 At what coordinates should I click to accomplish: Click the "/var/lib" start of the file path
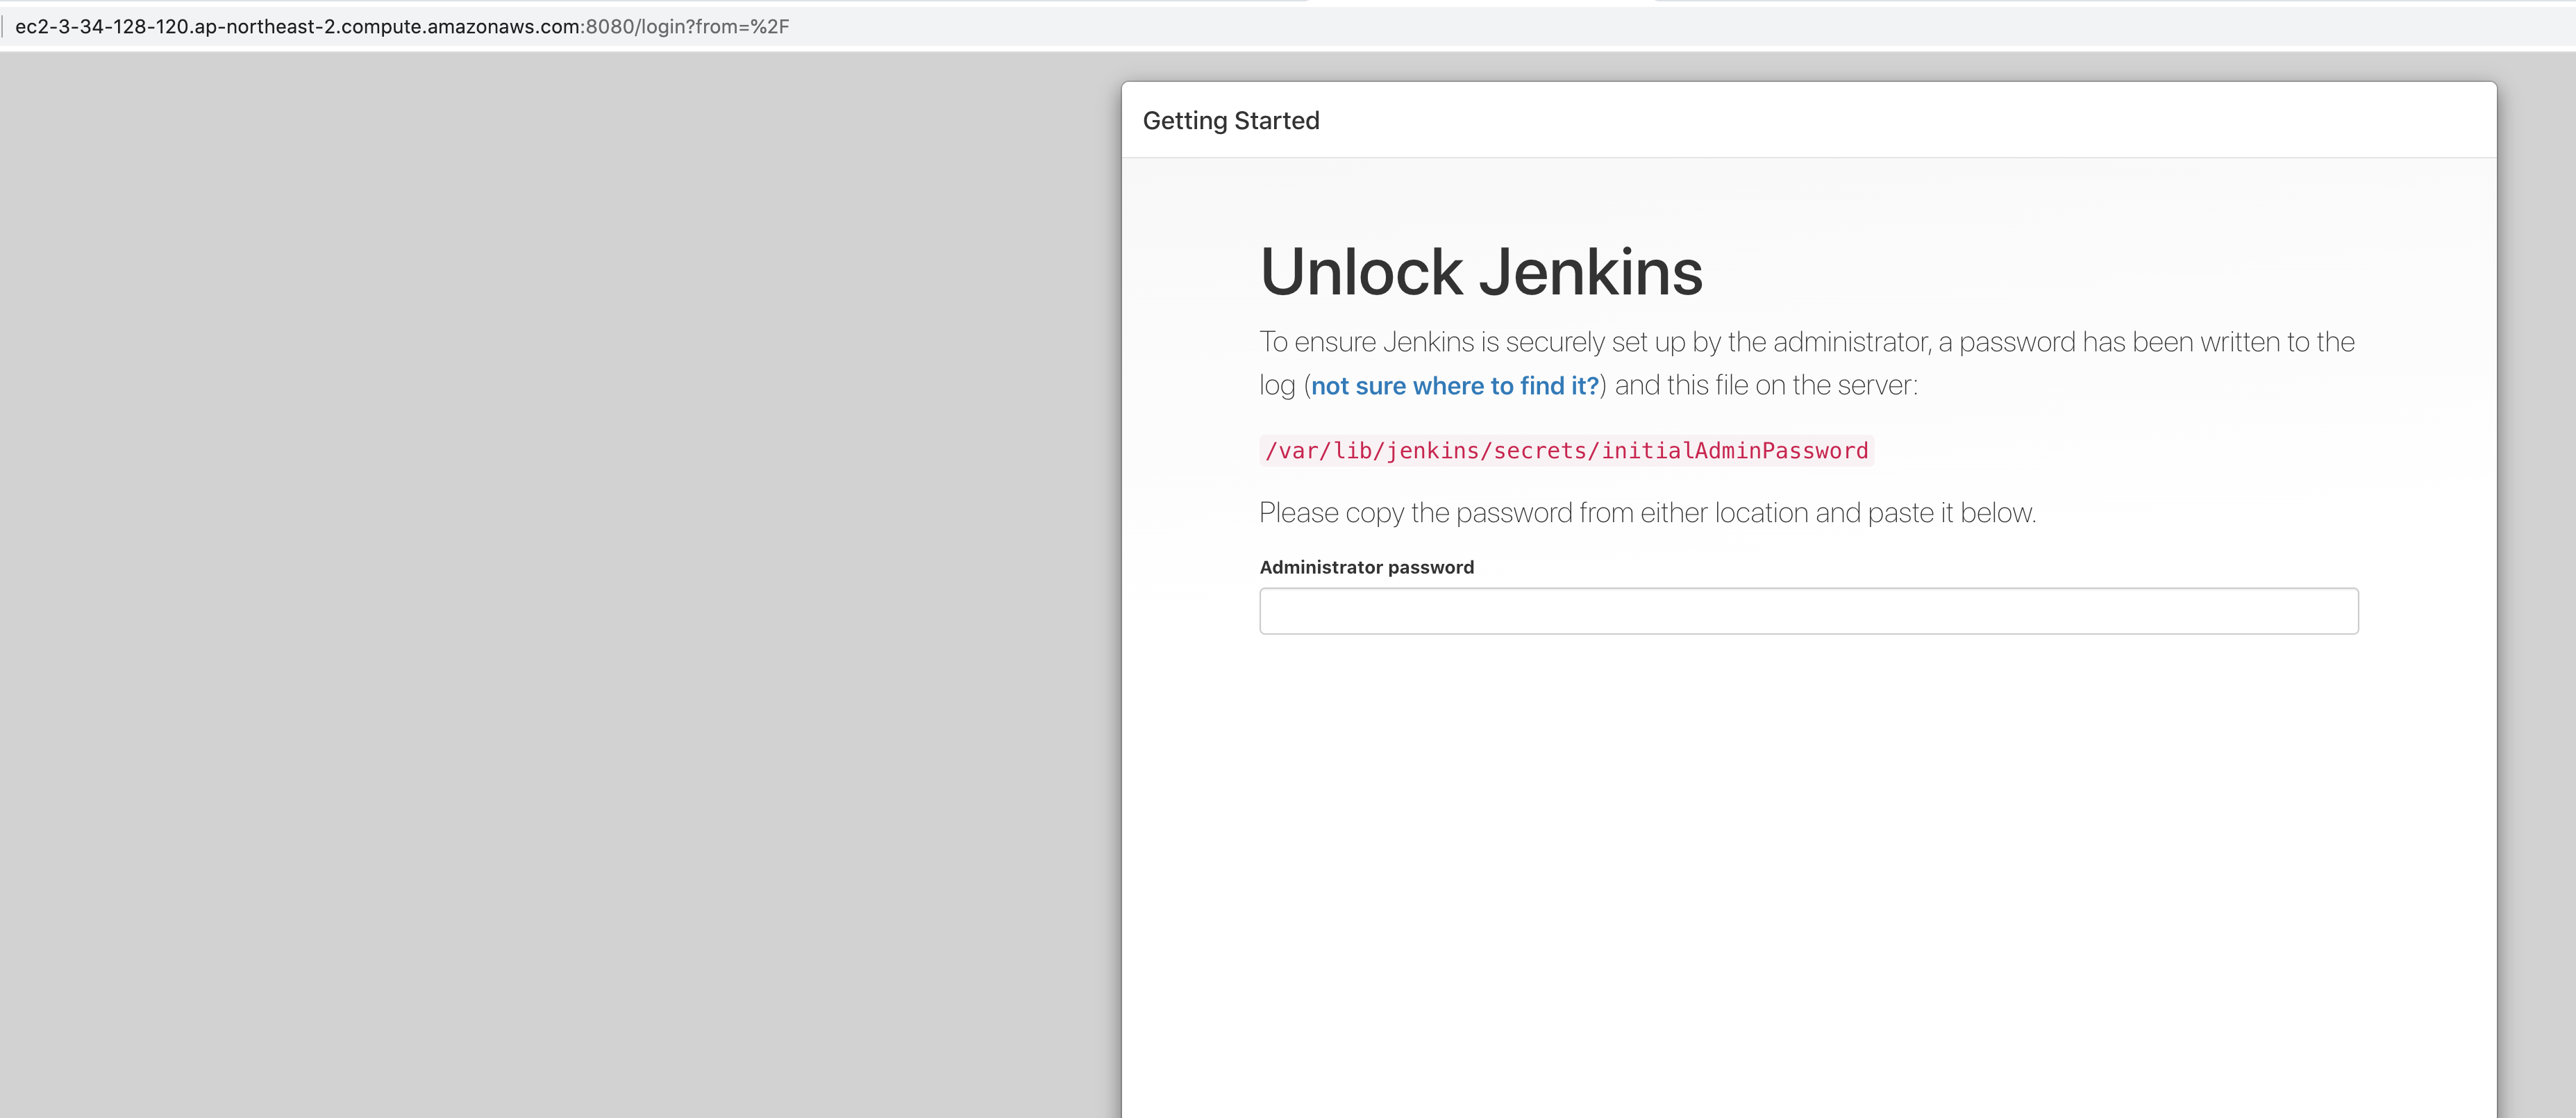pos(1318,451)
